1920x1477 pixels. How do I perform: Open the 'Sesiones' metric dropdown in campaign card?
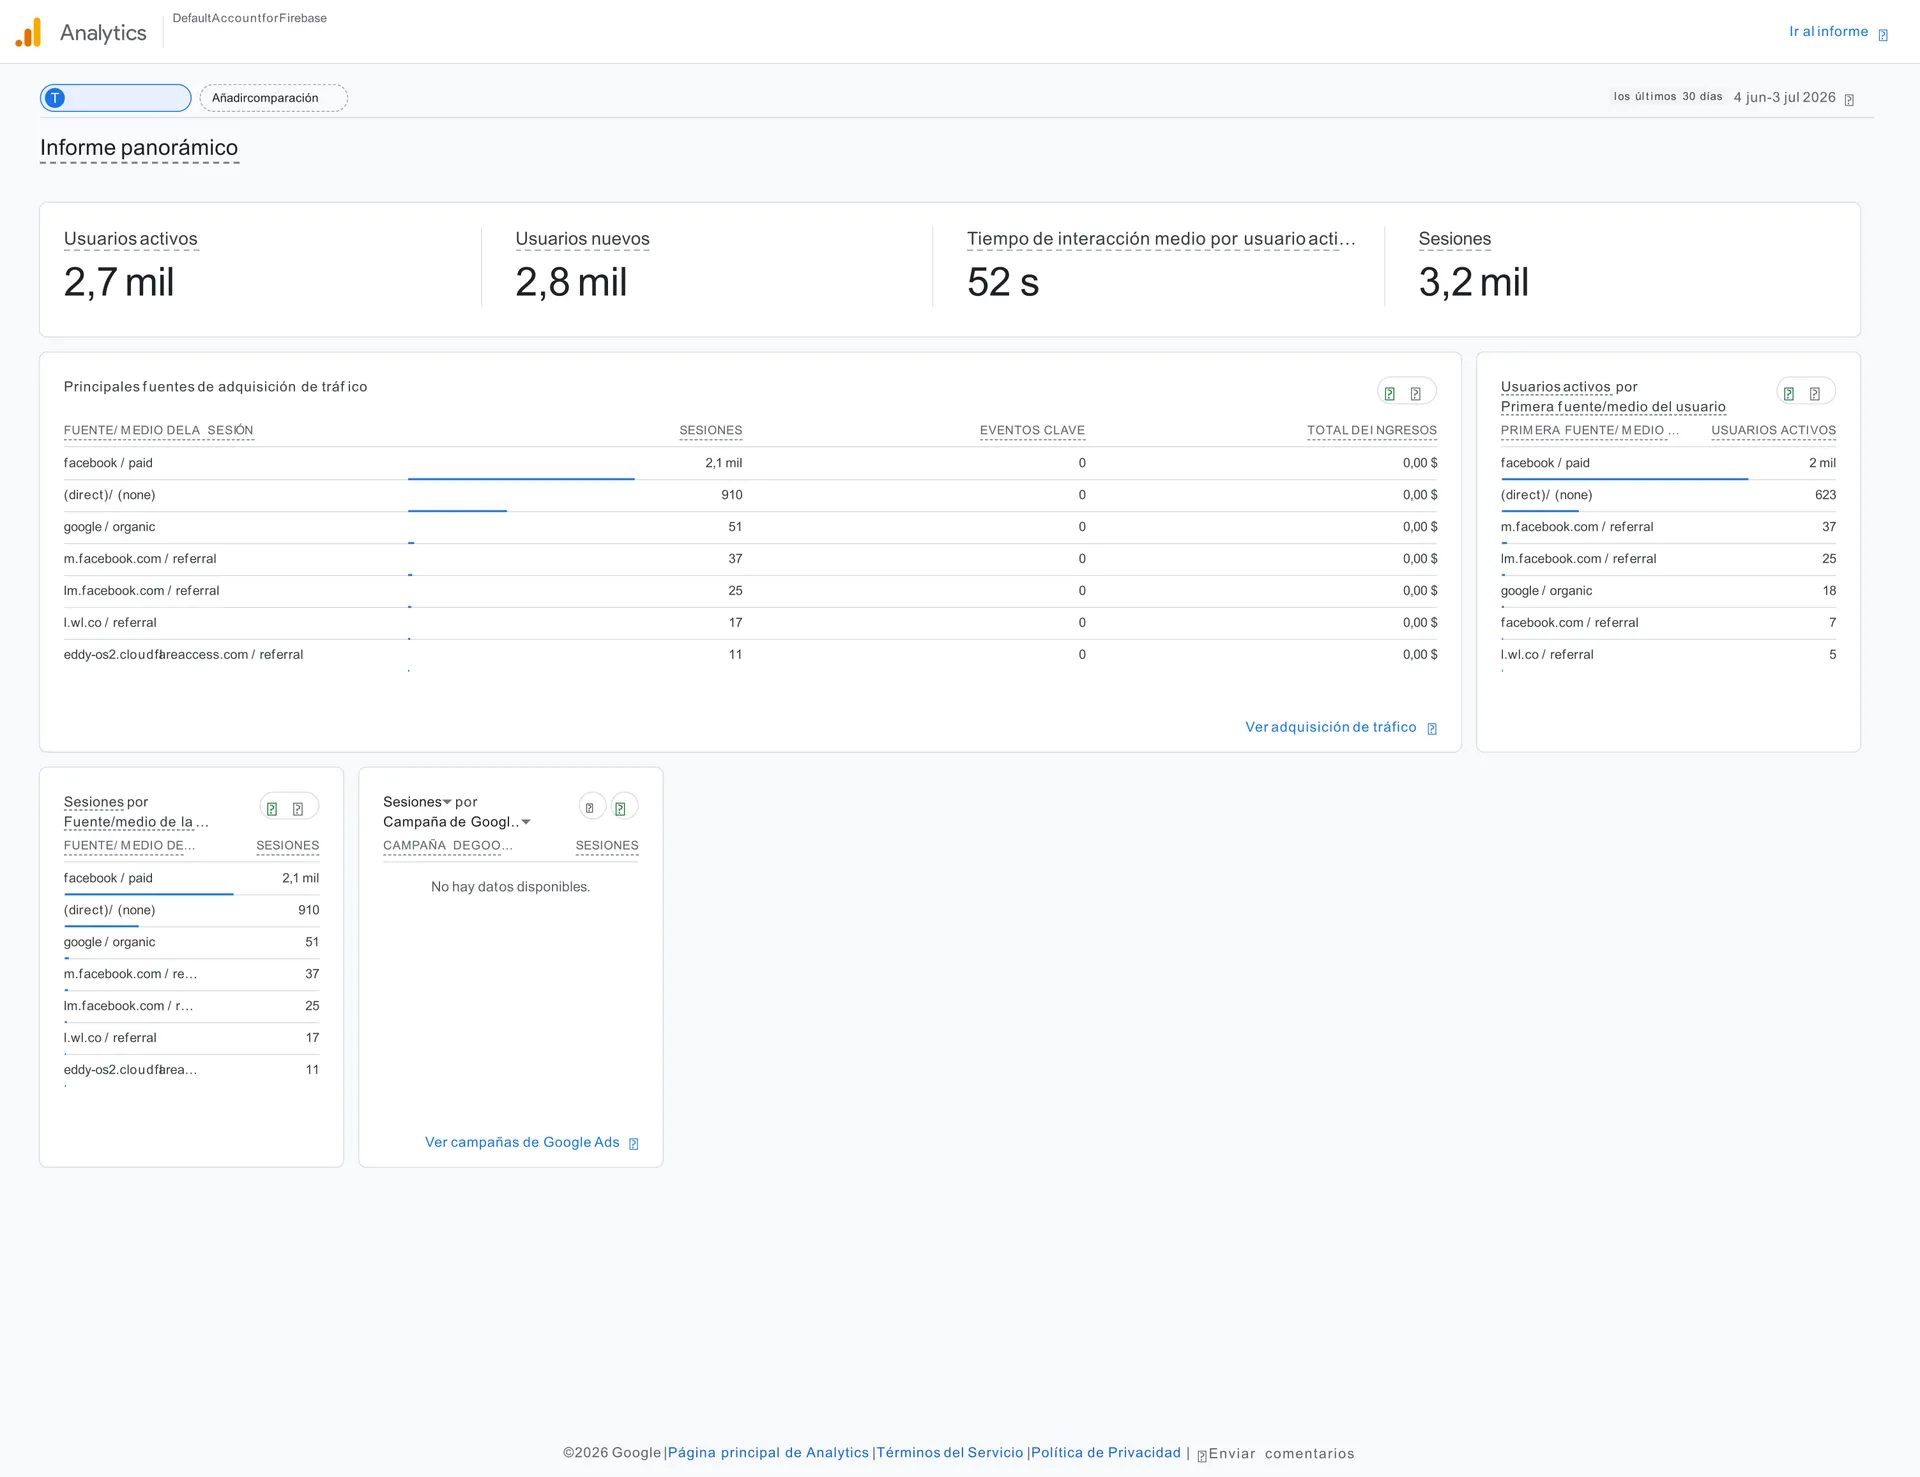click(x=417, y=802)
